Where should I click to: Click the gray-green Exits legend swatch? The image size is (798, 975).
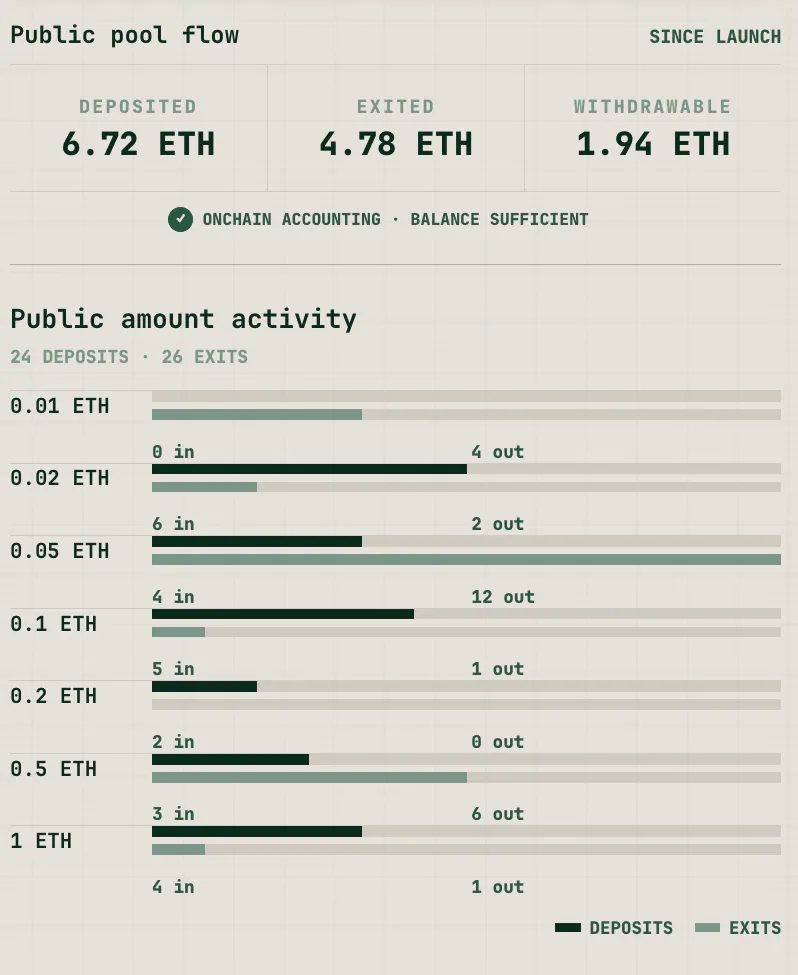(707, 928)
